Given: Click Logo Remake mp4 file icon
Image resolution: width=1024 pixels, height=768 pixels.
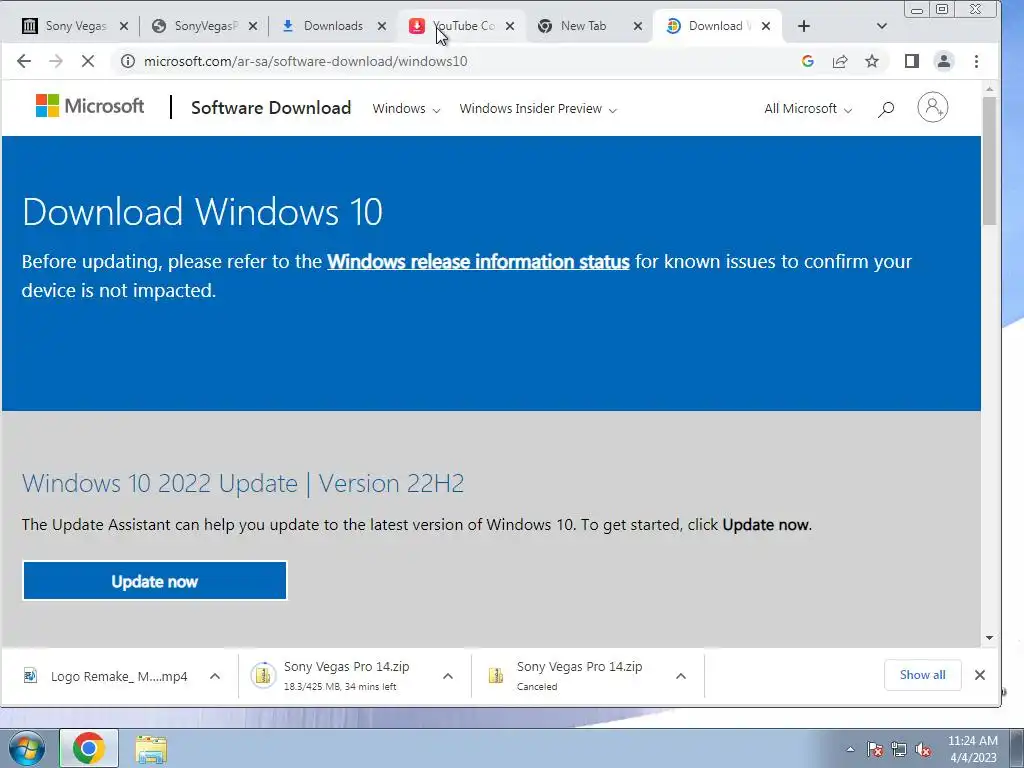Looking at the screenshot, I should point(30,675).
